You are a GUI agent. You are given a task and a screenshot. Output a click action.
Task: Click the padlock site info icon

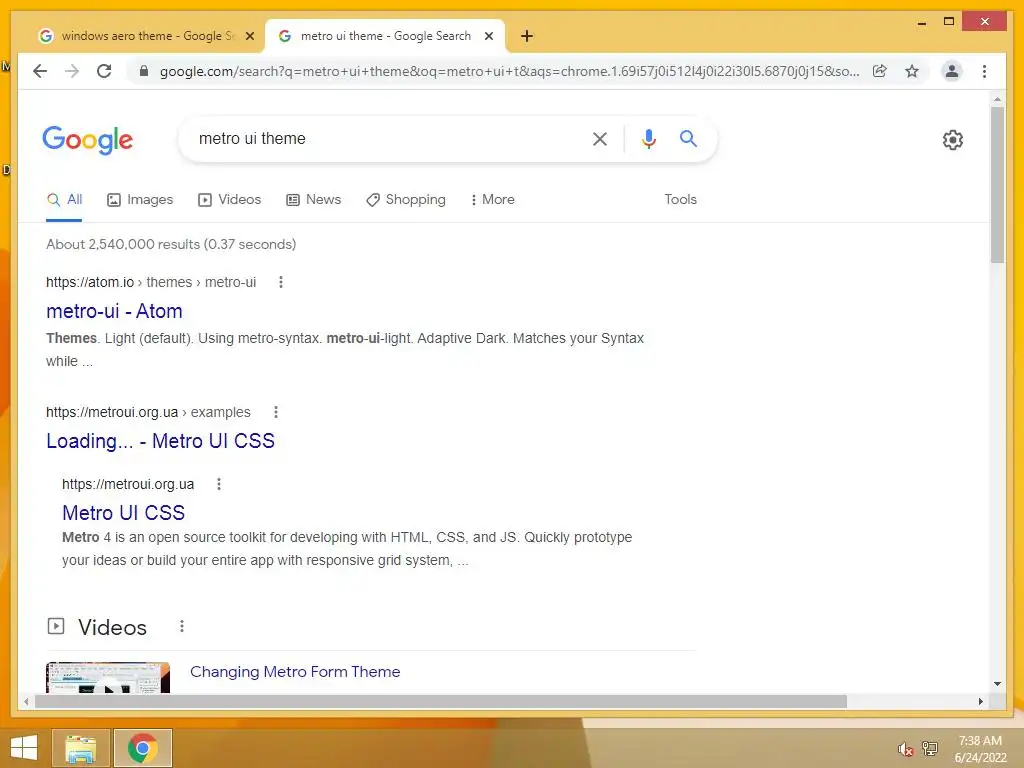coord(144,71)
